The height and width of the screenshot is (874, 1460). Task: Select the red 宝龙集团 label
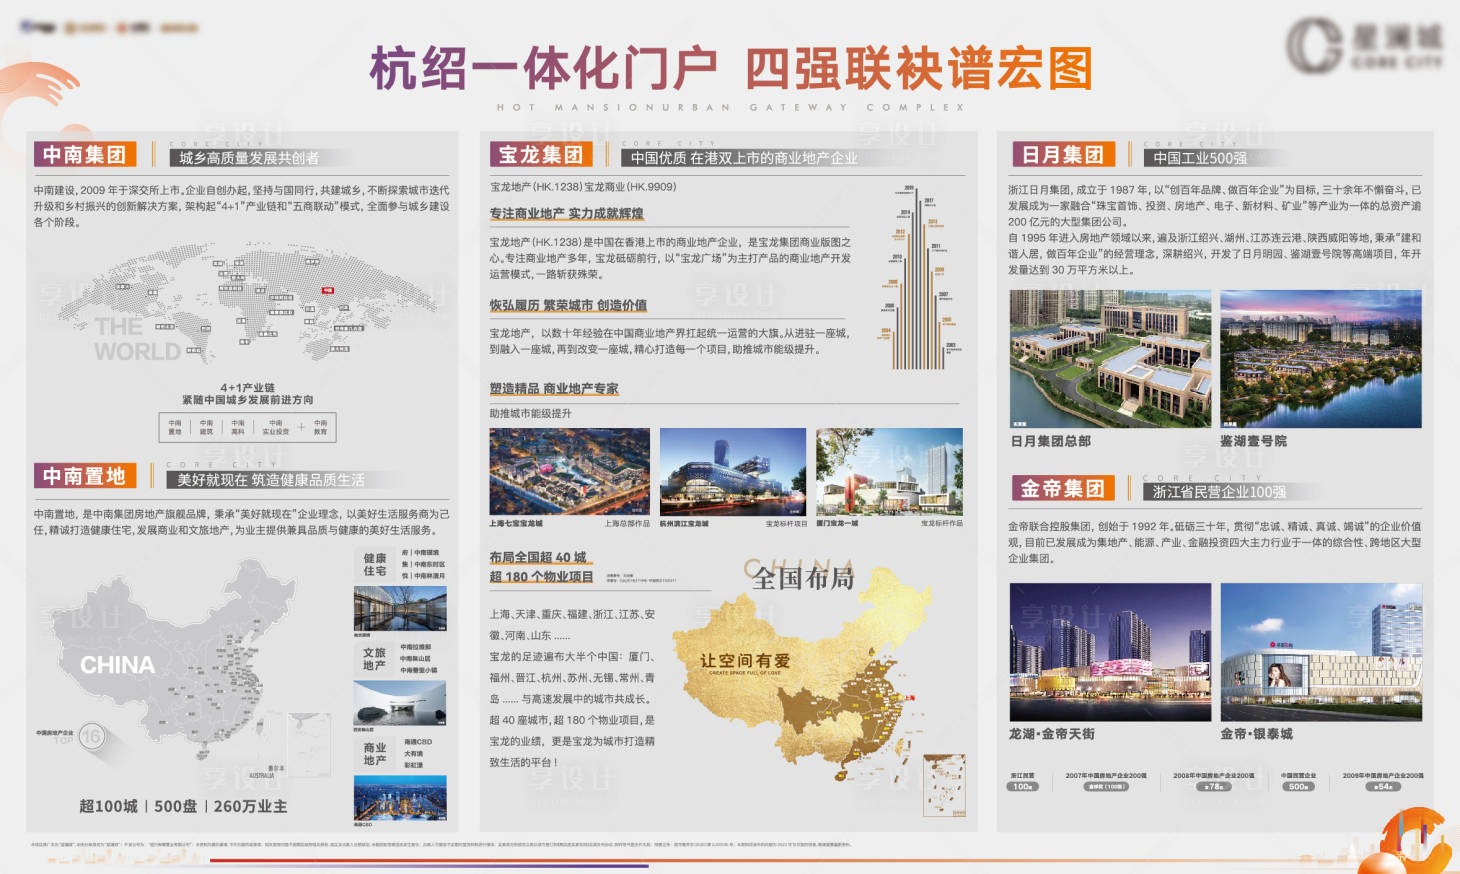point(541,154)
